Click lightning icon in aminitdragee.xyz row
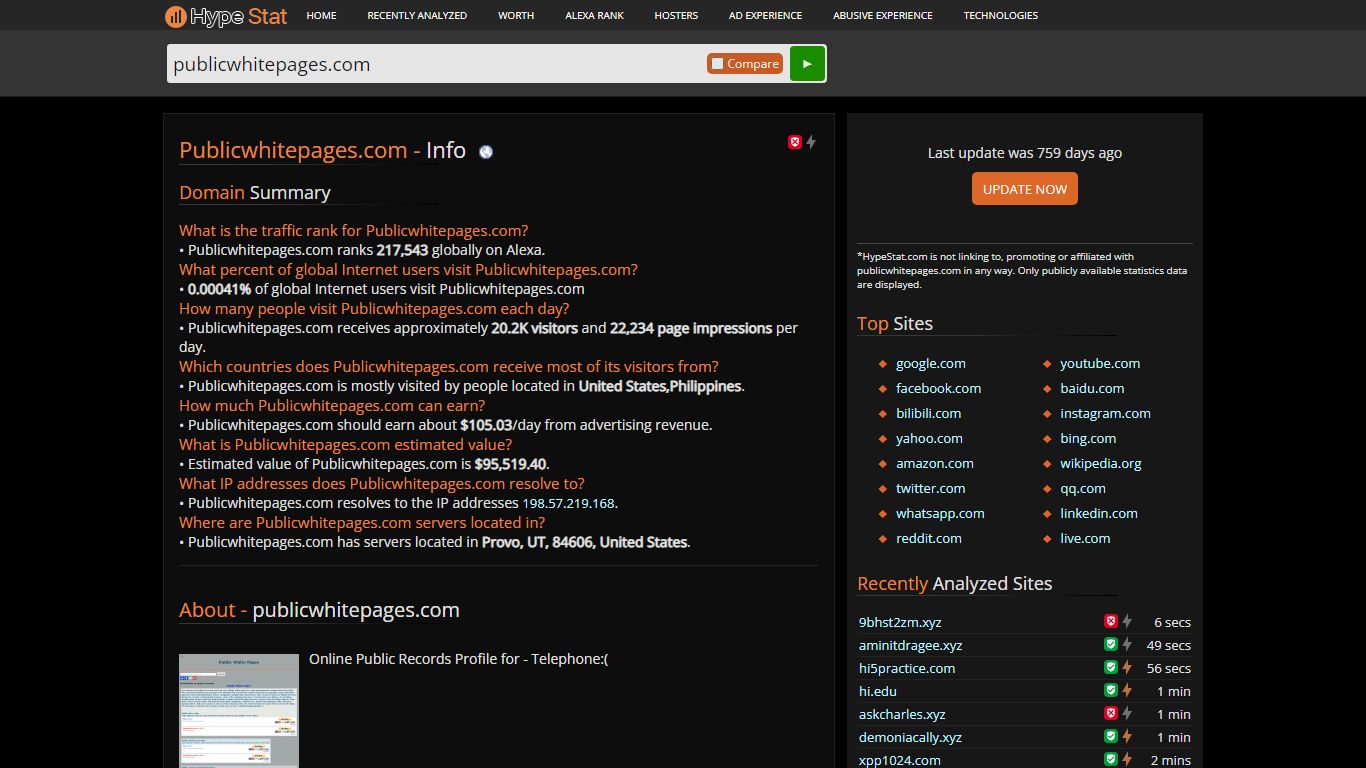 point(1127,644)
